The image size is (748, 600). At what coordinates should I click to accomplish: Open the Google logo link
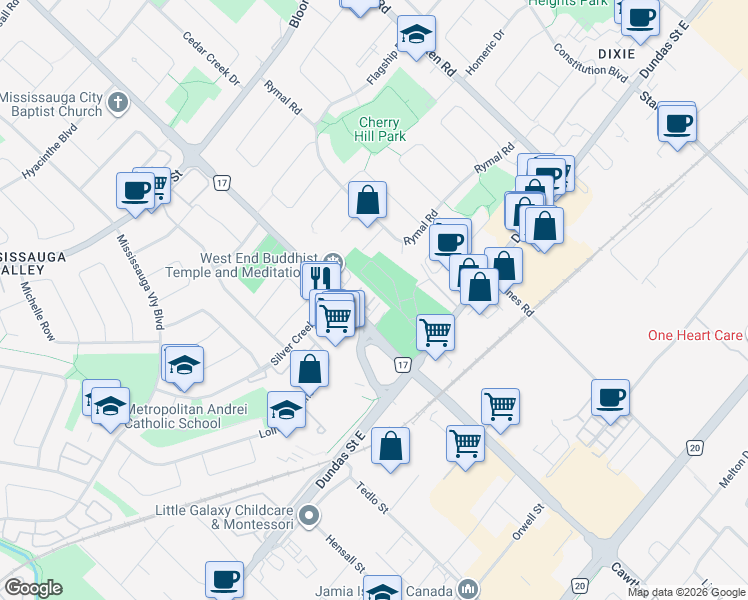33,588
